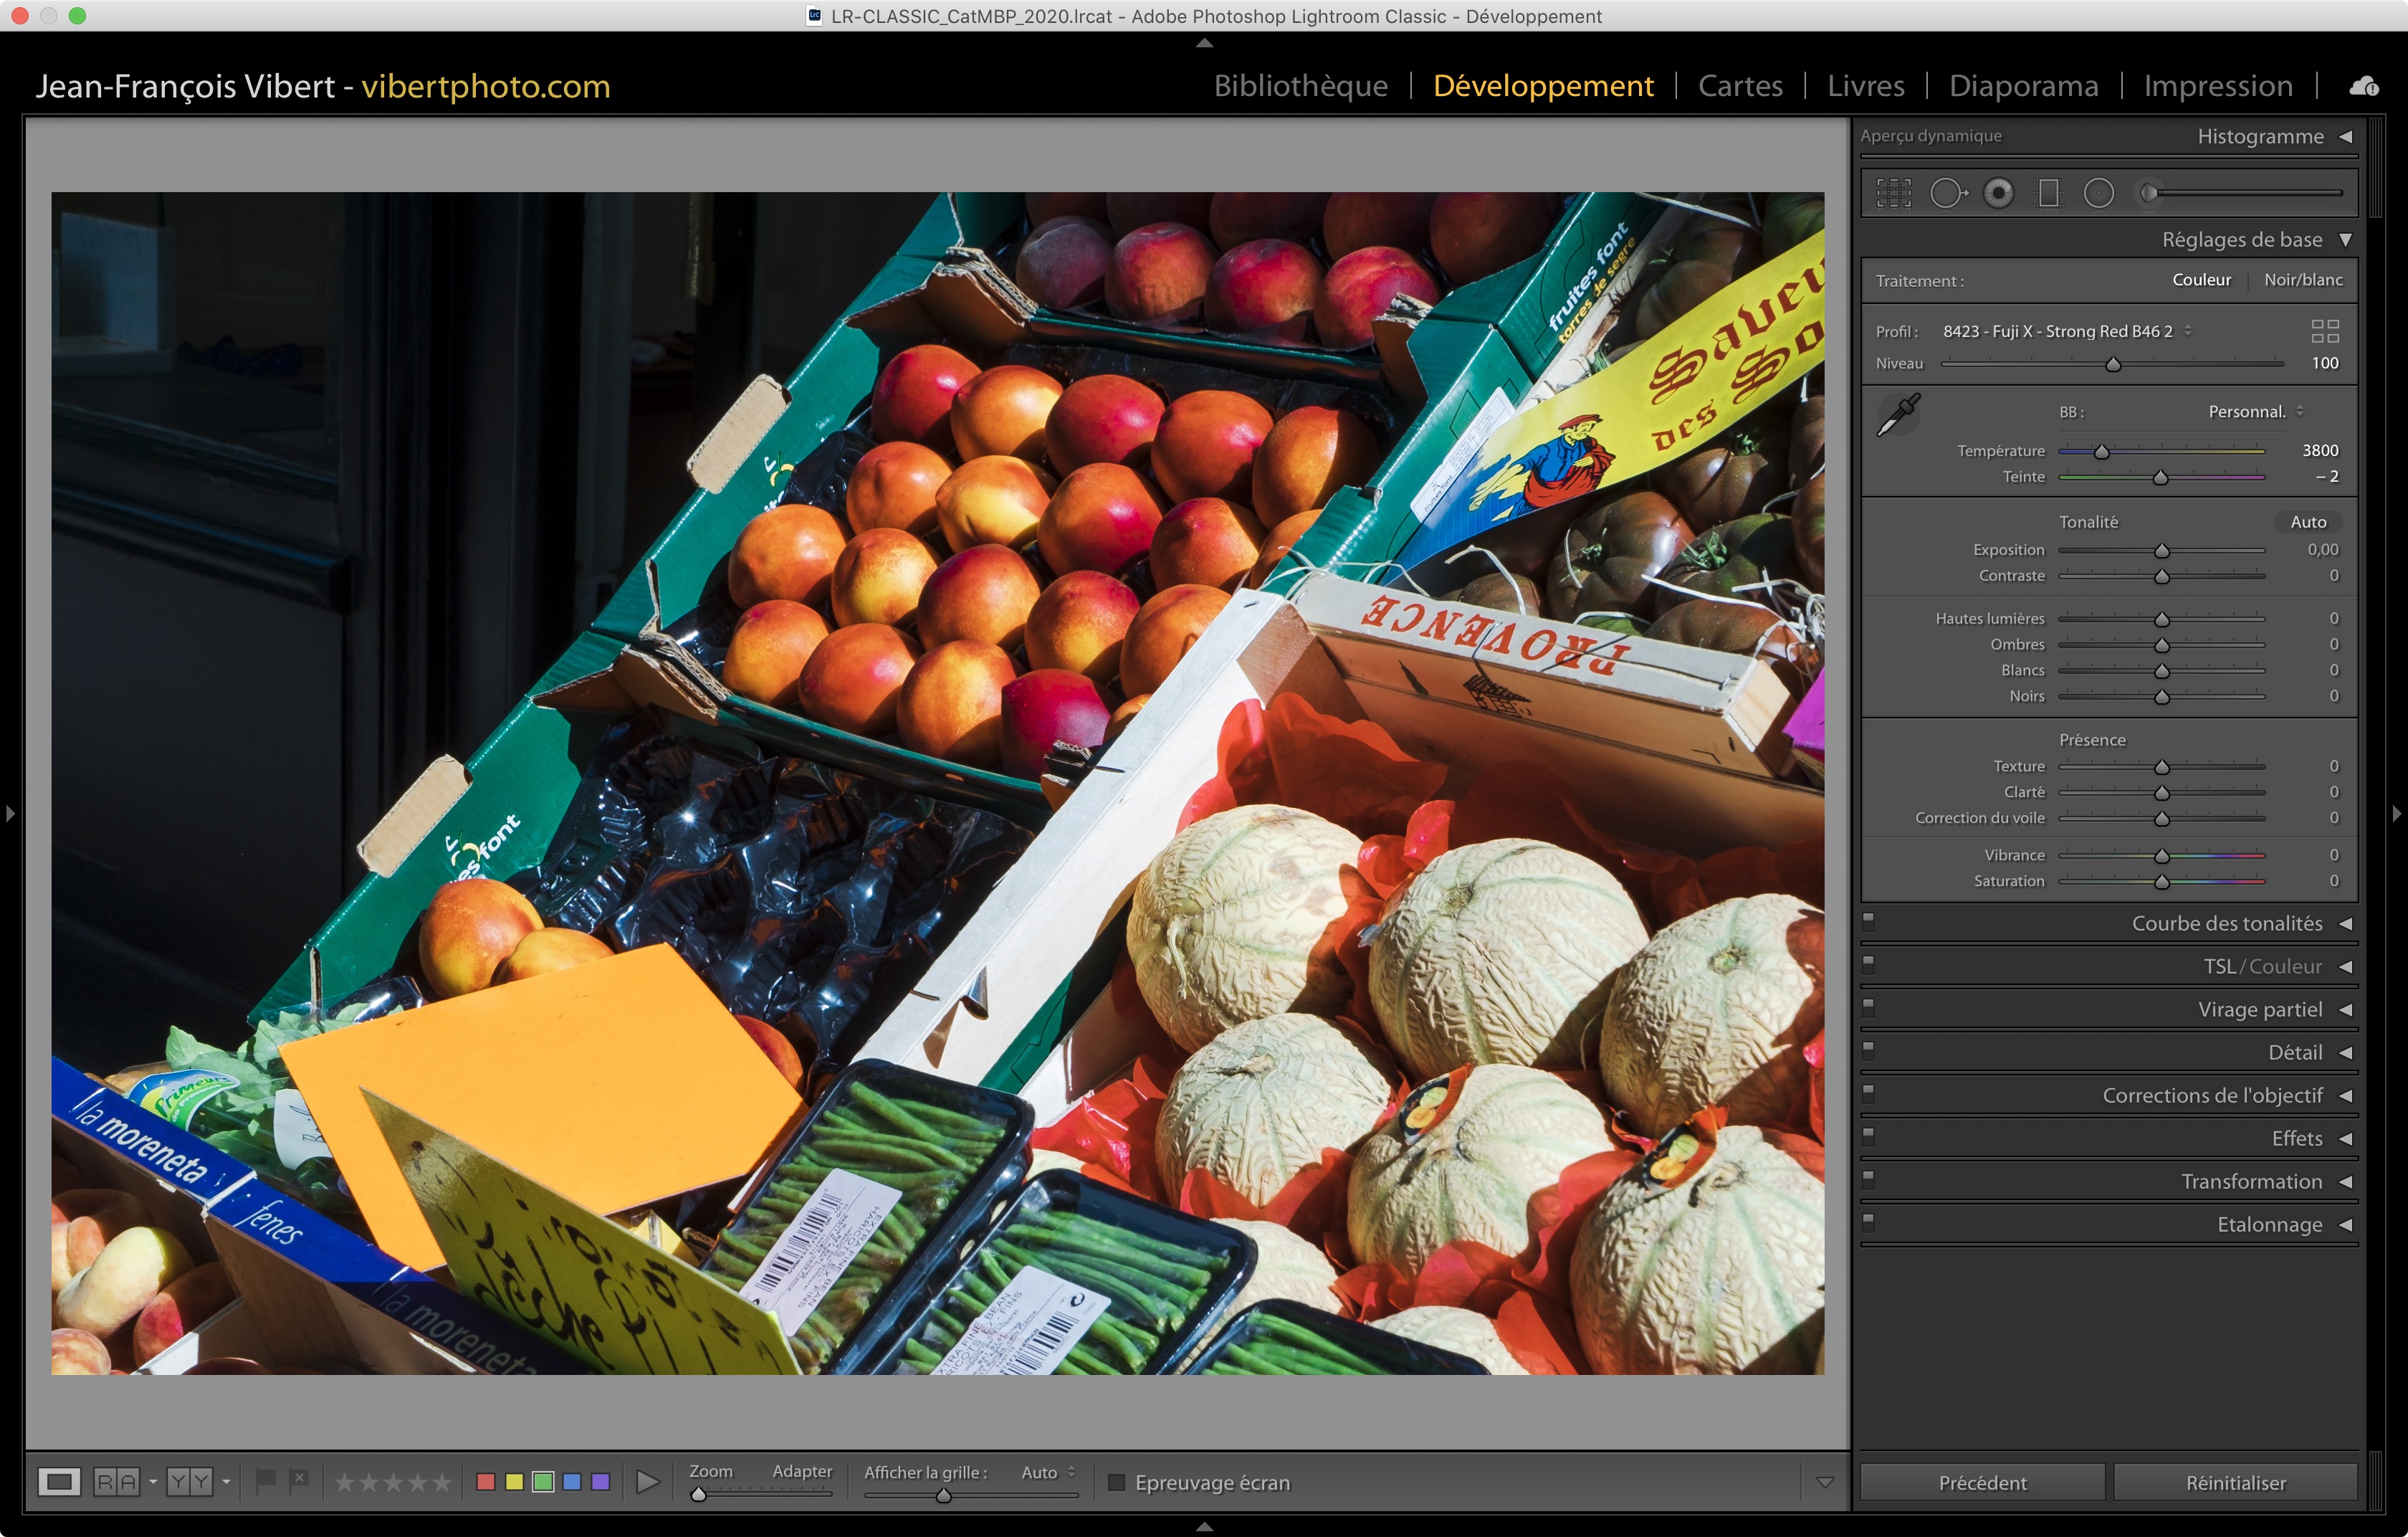The width and height of the screenshot is (2408, 1537).
Task: Open the Impression module
Action: 2217,86
